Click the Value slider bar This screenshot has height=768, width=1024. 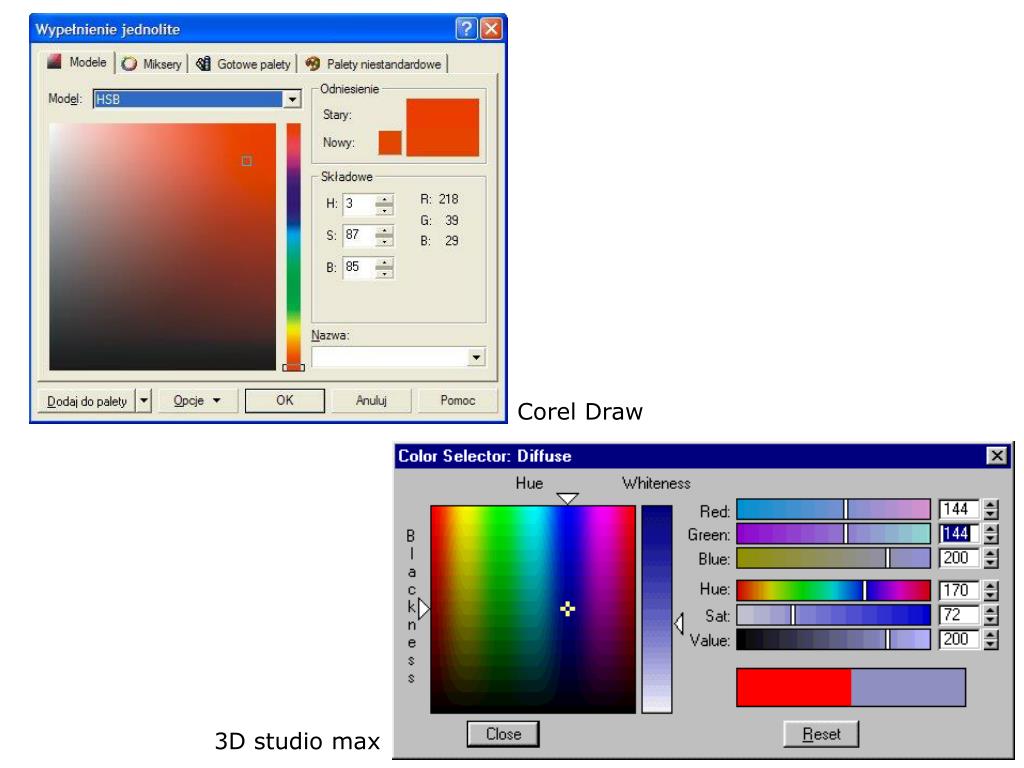[x=833, y=639]
